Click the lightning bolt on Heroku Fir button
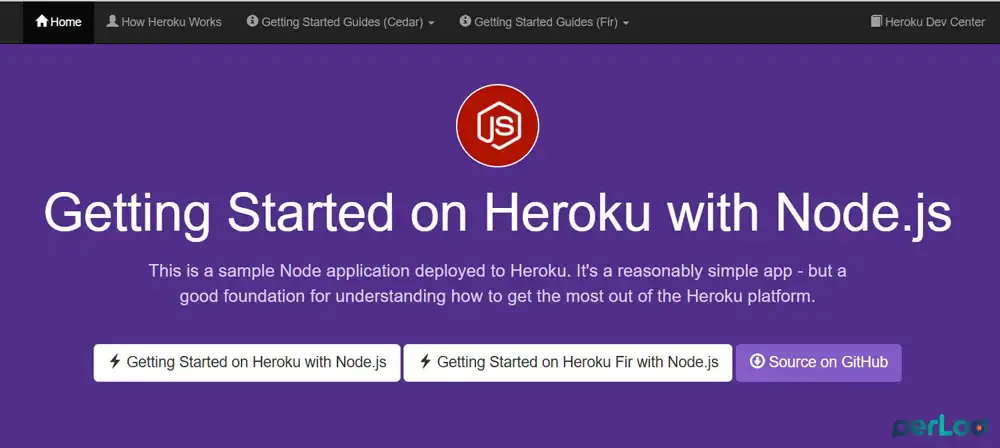This screenshot has width=1000, height=448. pyautogui.click(x=425, y=362)
